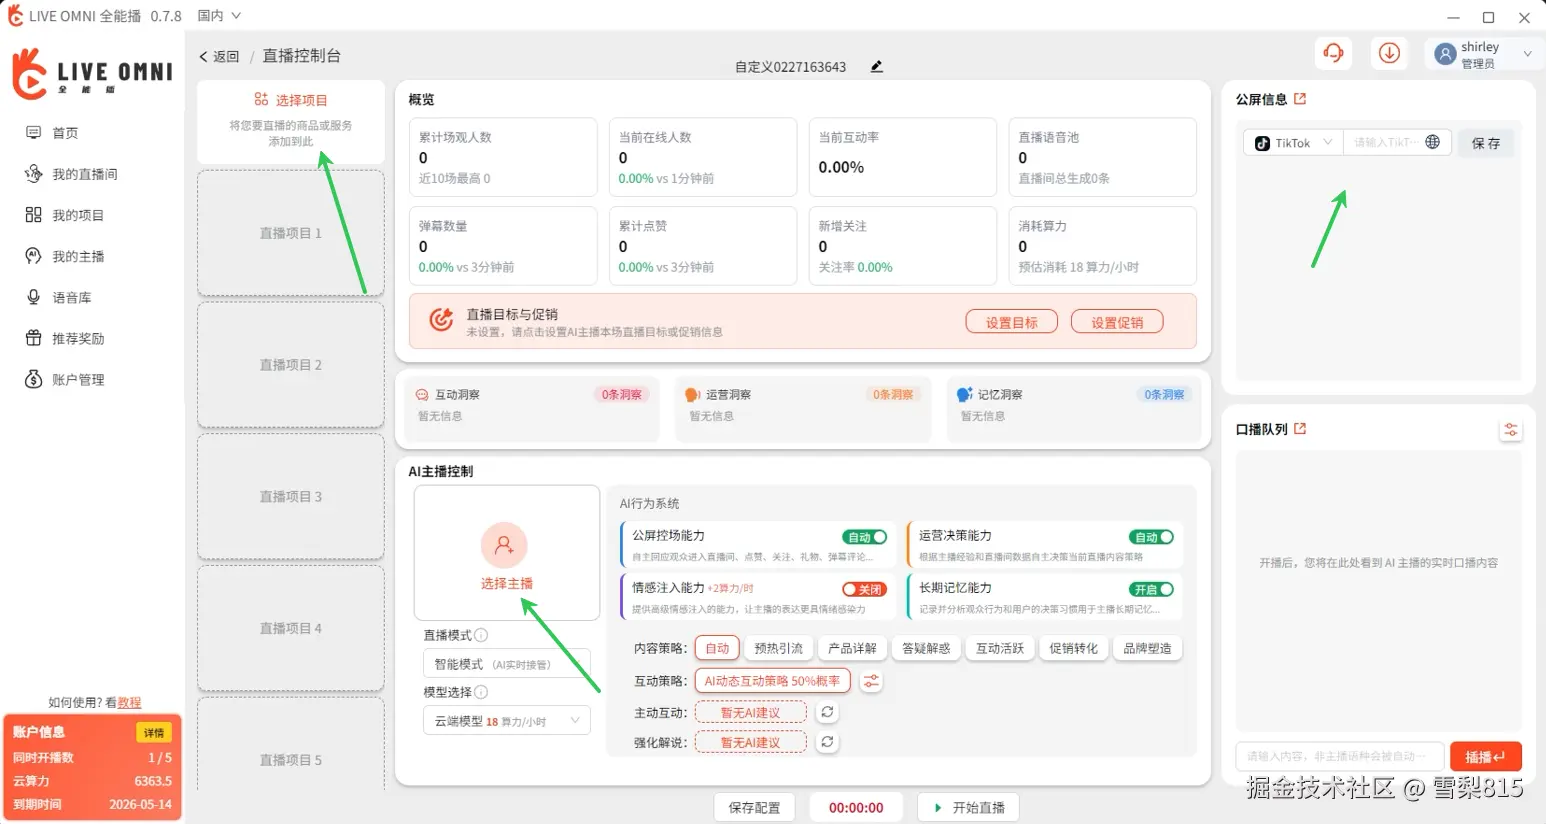
Task: Select 品牌塑造 content strategy
Action: click(x=1147, y=648)
